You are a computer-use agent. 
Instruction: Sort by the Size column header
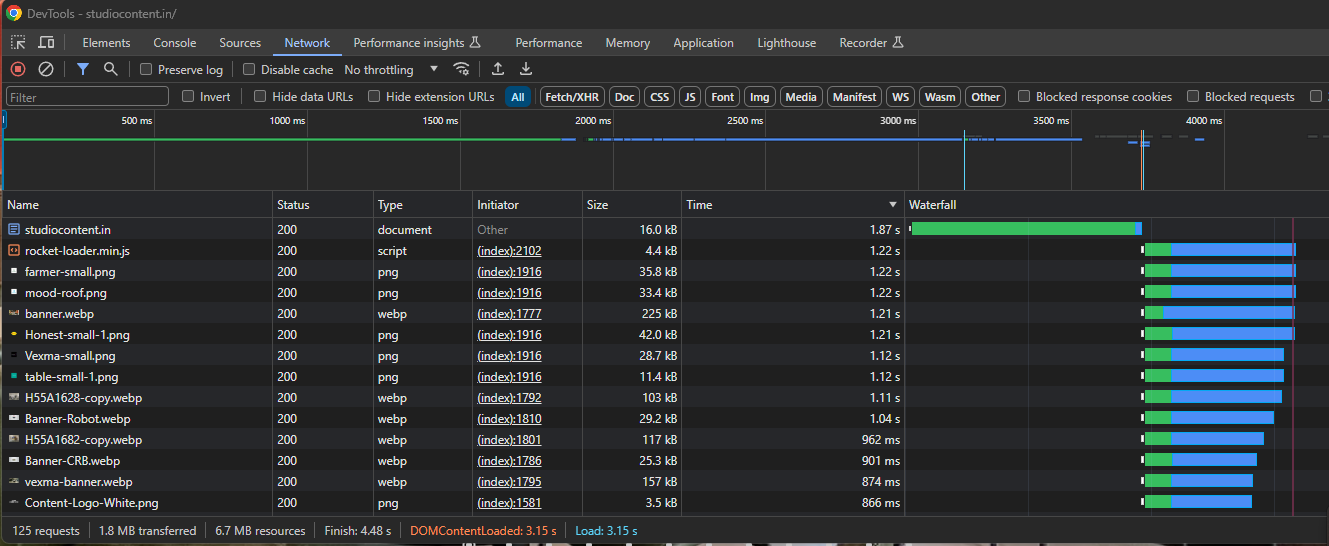[632, 204]
